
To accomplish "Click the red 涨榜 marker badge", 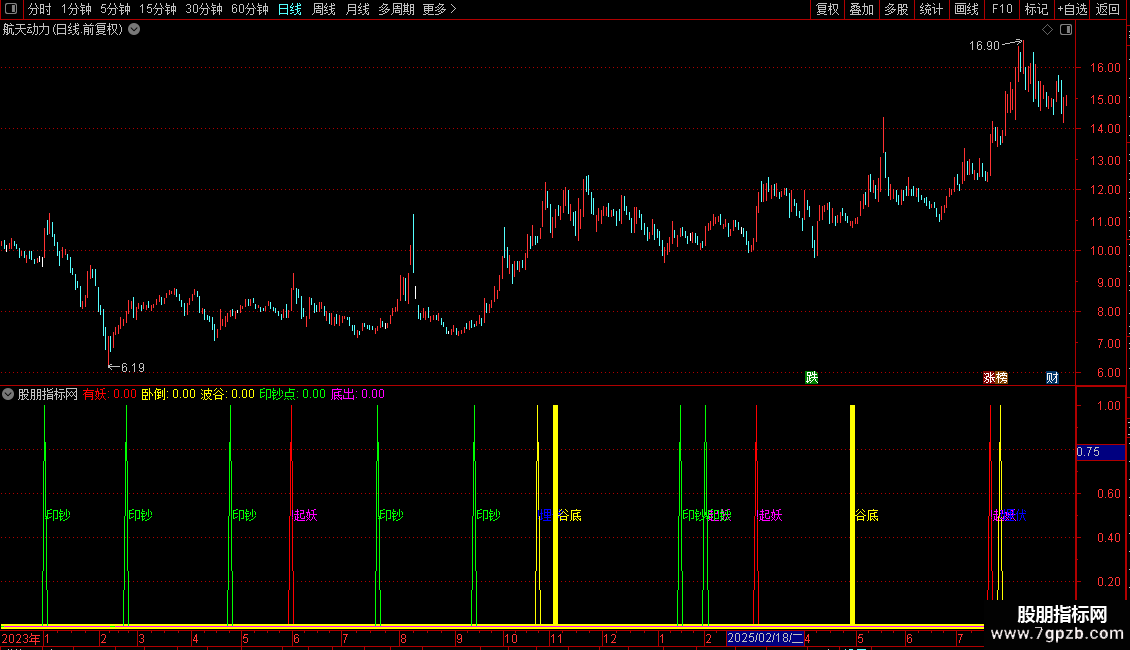I will [x=995, y=378].
